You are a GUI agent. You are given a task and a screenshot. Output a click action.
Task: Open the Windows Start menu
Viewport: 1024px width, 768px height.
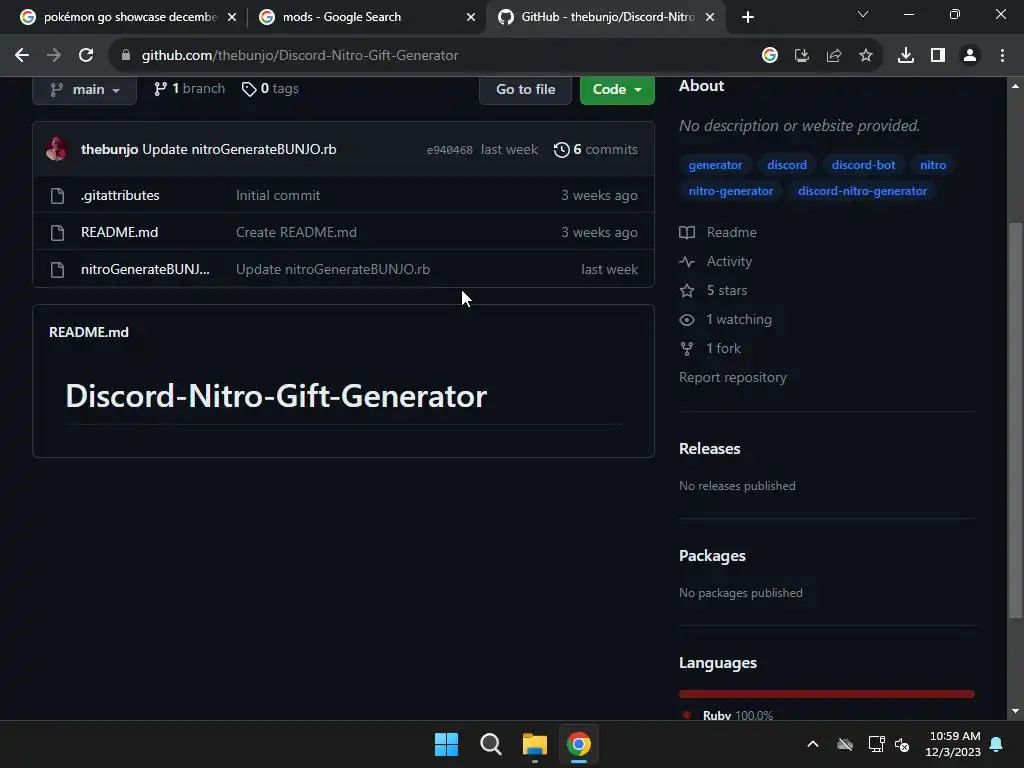[x=447, y=744]
